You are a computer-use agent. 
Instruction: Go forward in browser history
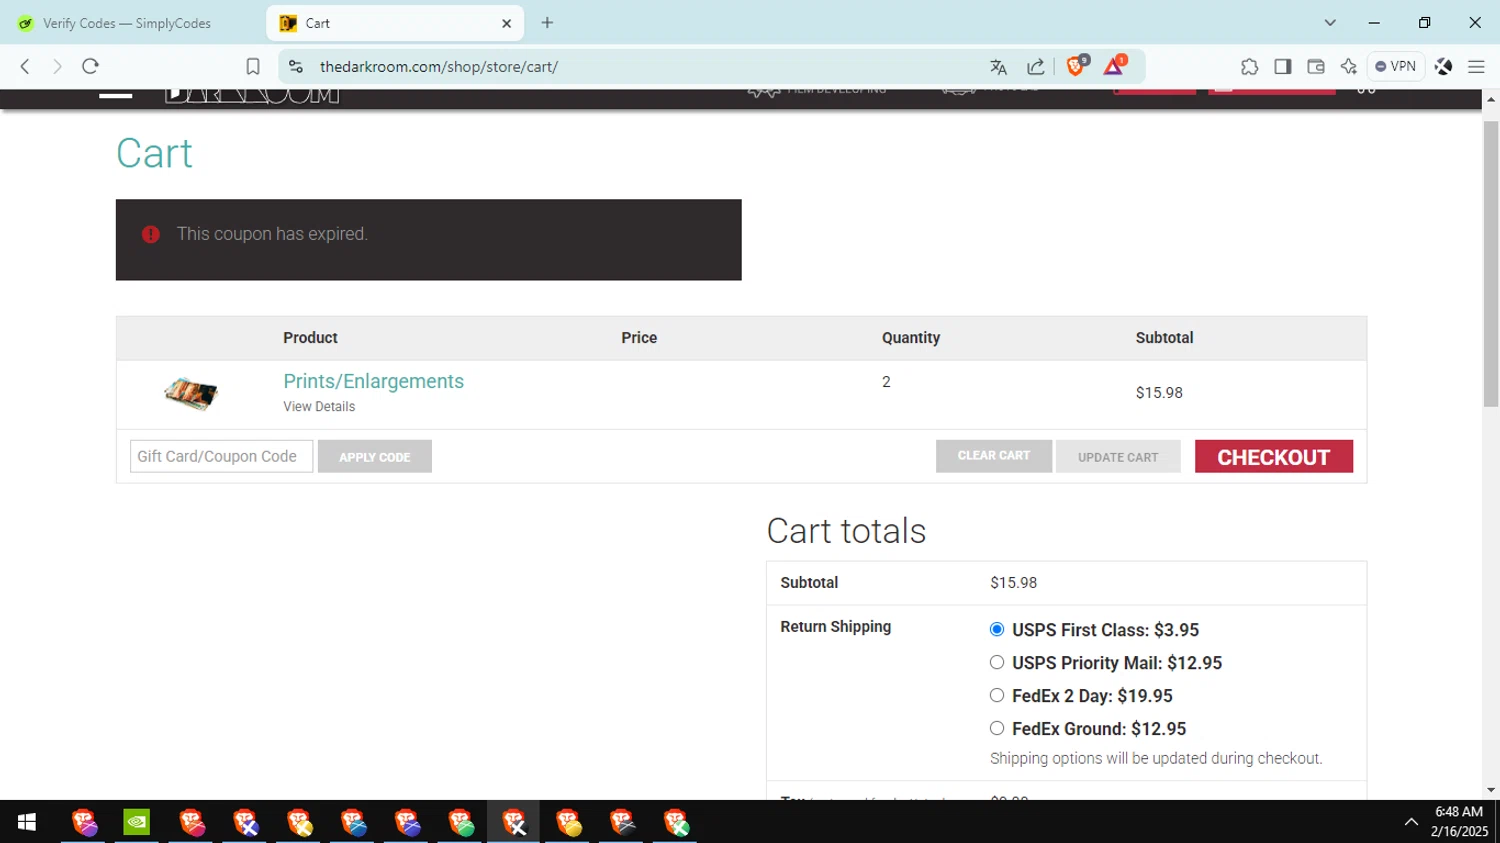point(57,66)
